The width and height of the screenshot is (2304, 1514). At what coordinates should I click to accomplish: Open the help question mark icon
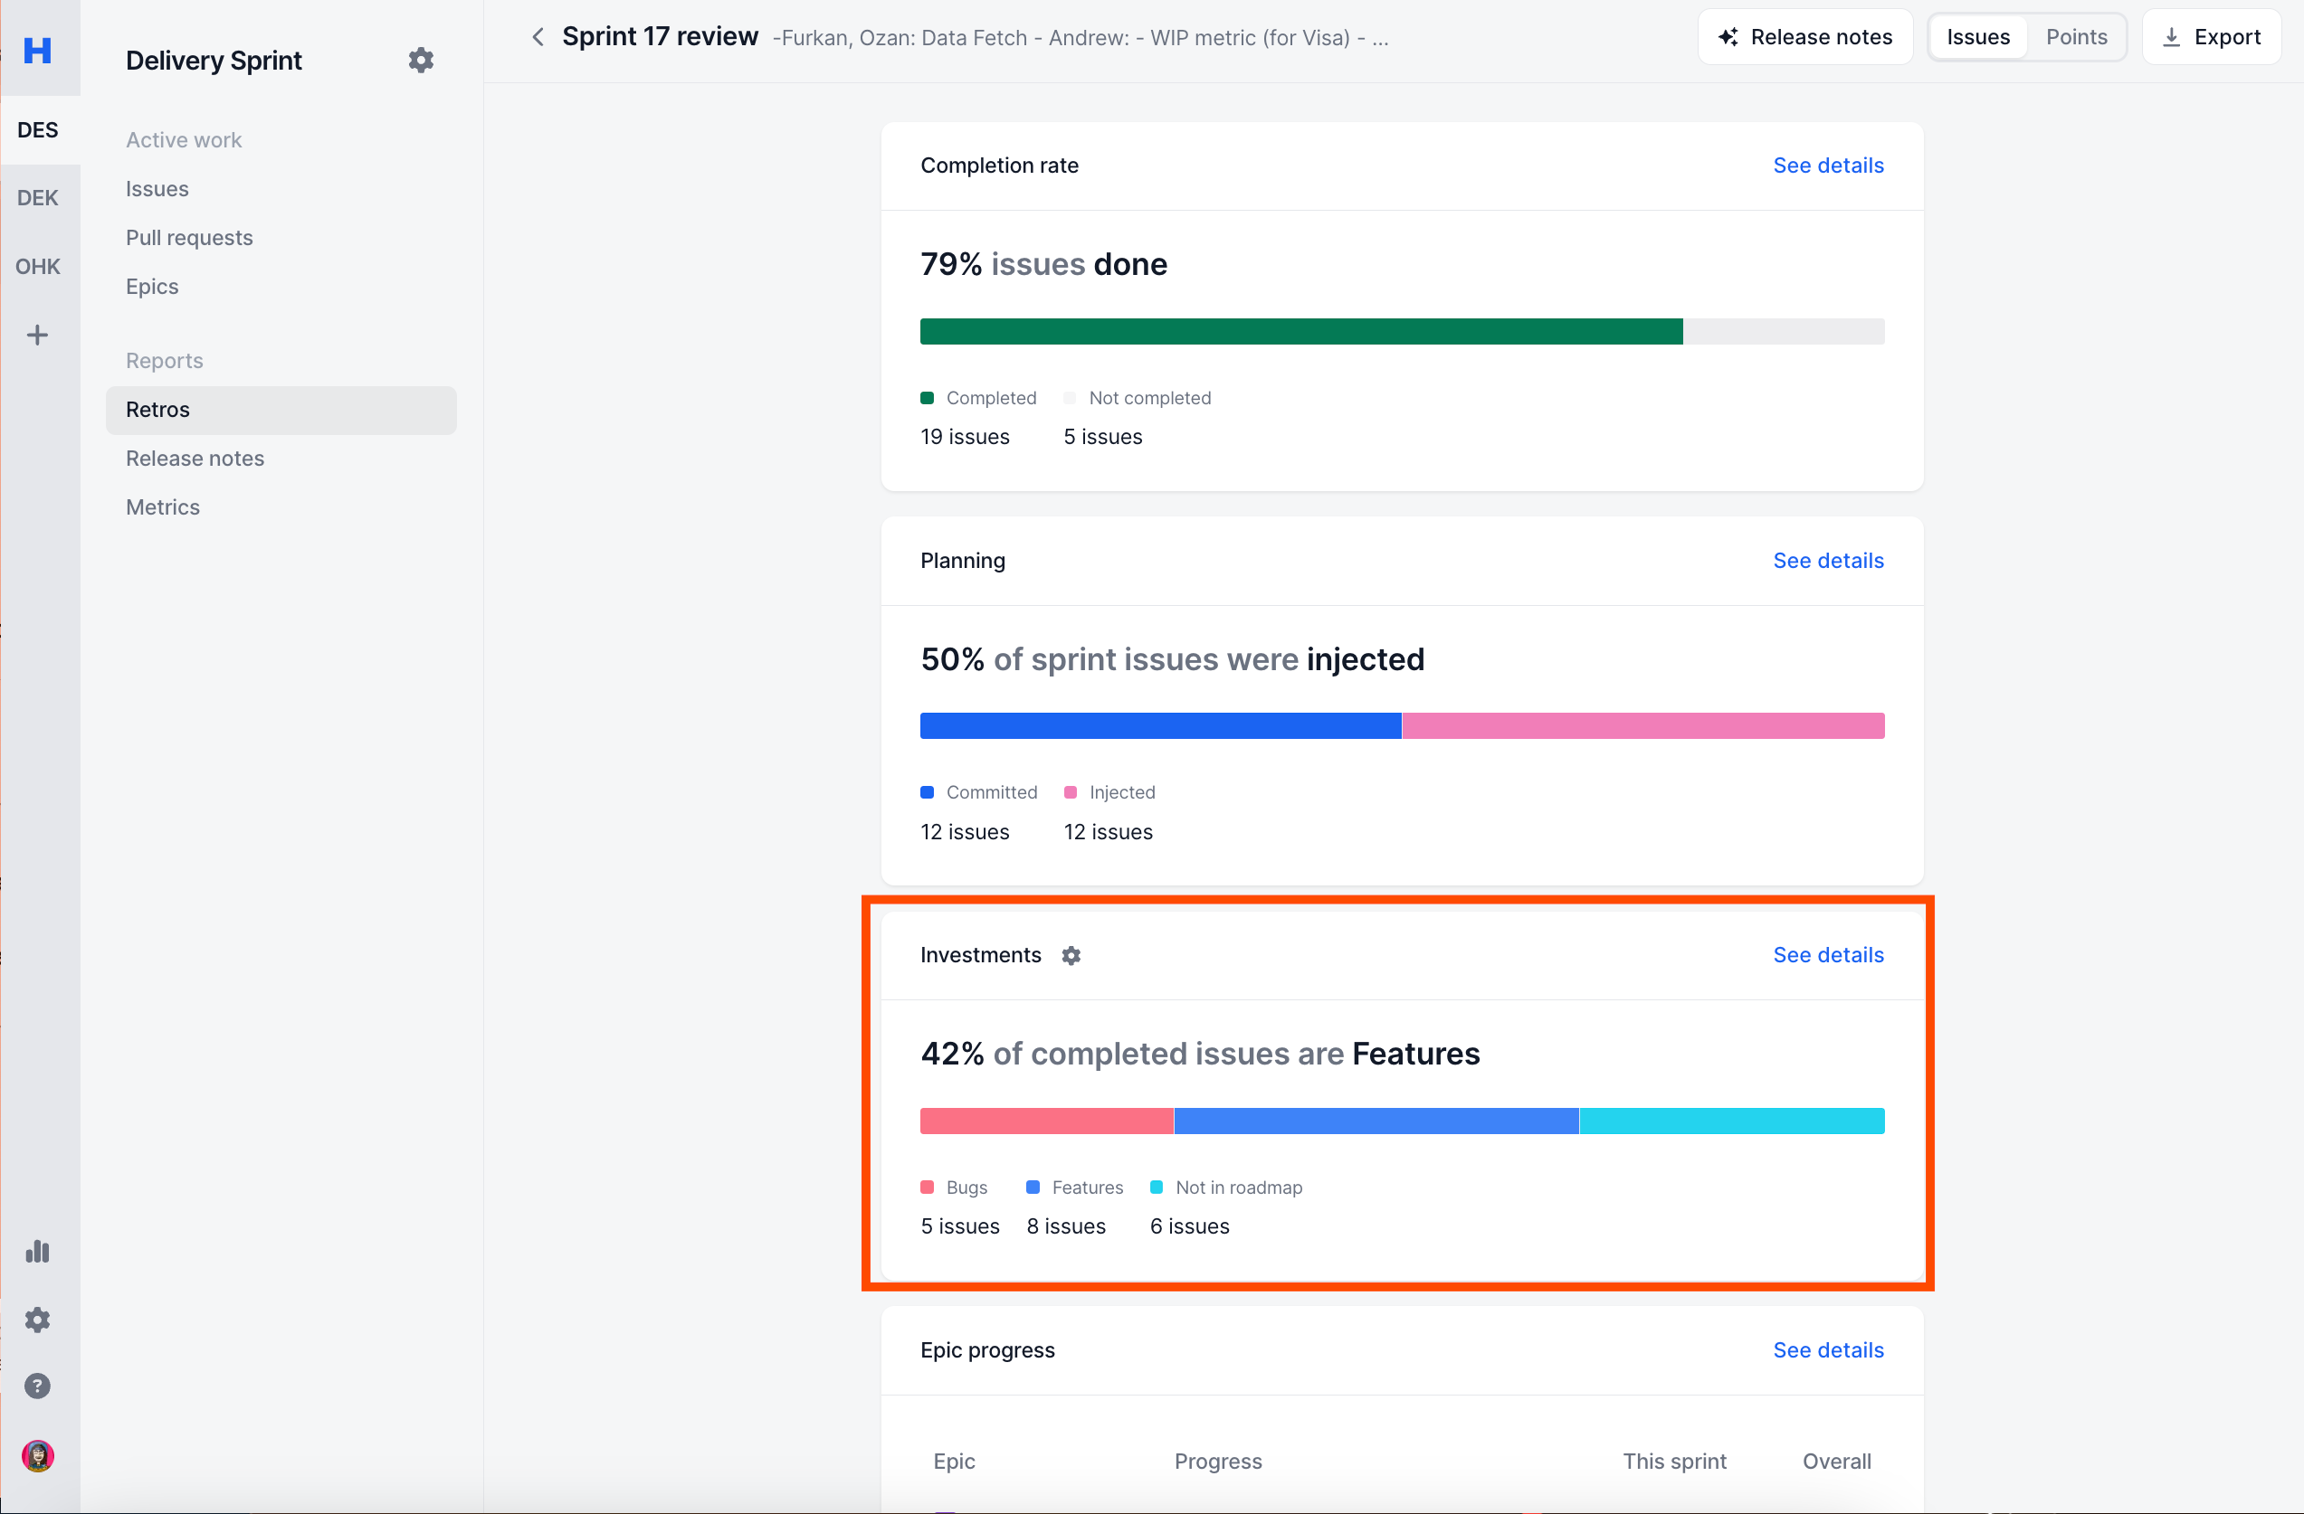38,1386
